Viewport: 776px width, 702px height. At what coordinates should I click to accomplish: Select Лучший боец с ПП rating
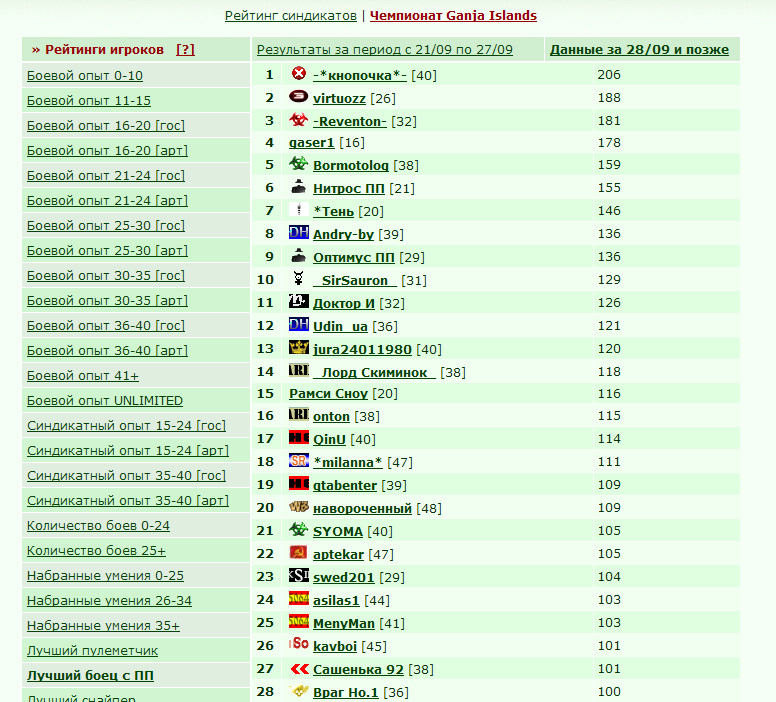click(x=90, y=676)
